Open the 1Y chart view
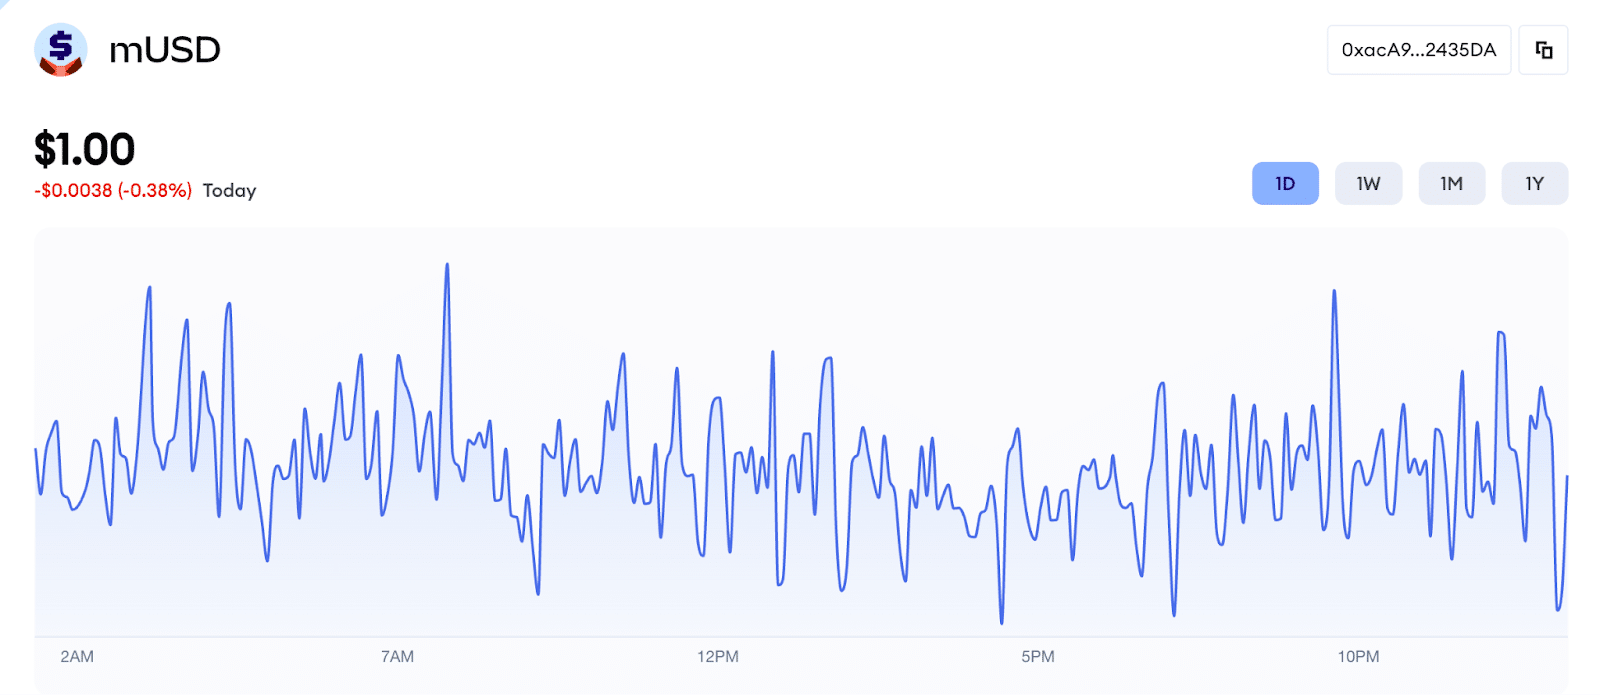This screenshot has width=1600, height=695. click(1534, 184)
